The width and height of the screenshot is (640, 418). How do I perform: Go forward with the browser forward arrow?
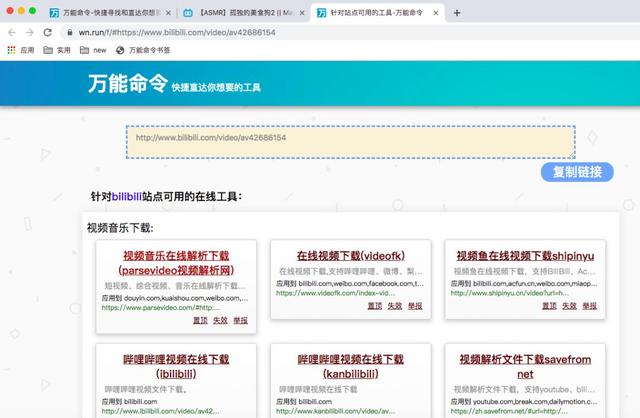pos(30,32)
